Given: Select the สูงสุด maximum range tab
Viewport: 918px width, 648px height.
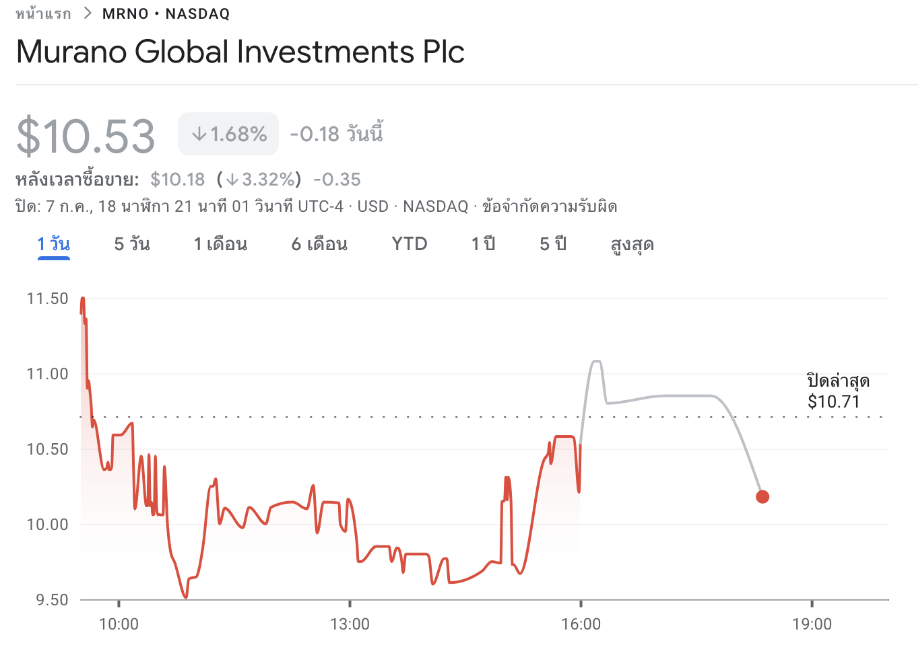Looking at the screenshot, I should click(x=632, y=244).
